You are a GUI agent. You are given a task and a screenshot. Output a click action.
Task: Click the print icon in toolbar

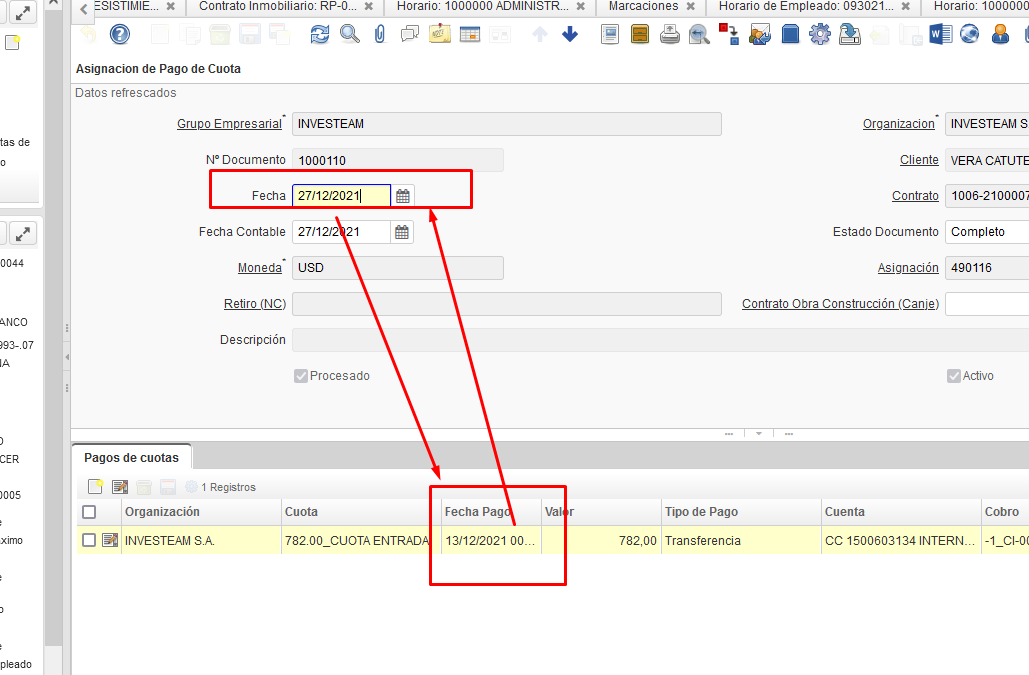(670, 35)
